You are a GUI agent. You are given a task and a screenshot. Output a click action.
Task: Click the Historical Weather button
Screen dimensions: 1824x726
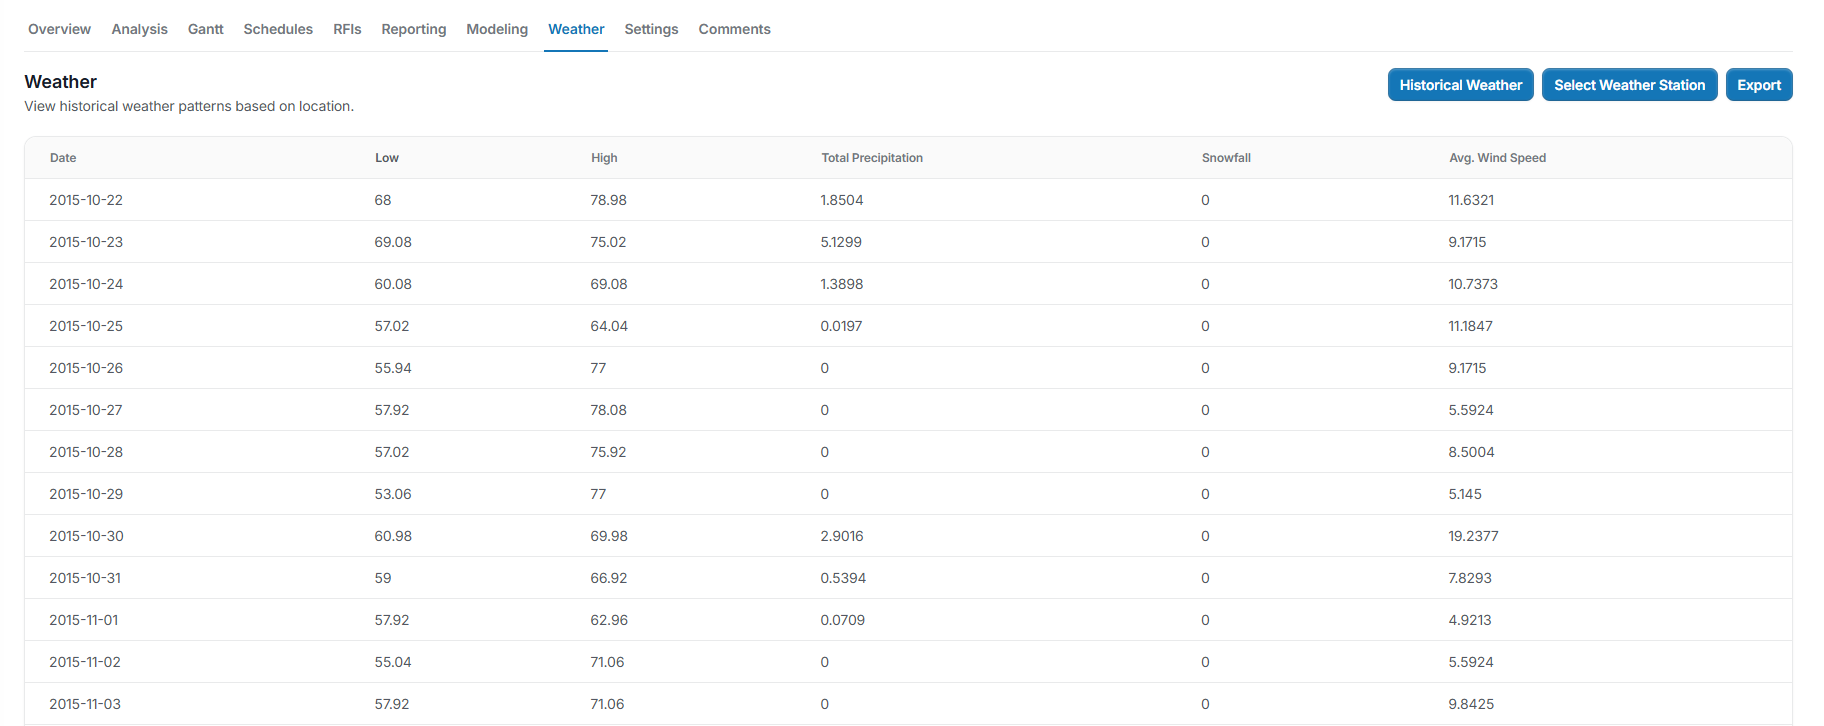click(x=1460, y=85)
